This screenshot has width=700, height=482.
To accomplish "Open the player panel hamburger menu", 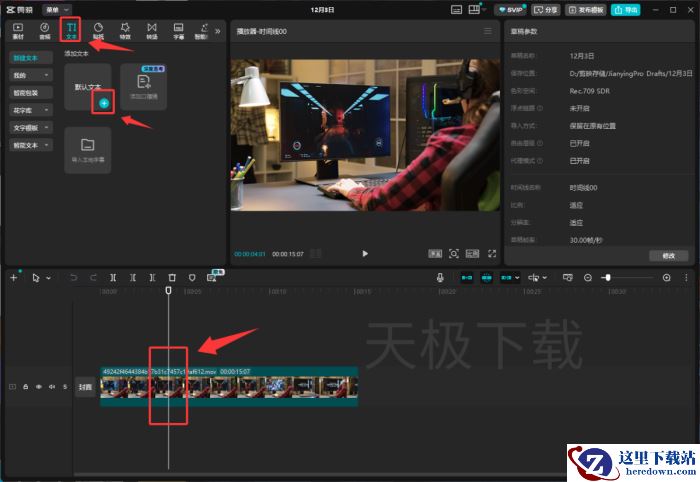I will (x=488, y=31).
